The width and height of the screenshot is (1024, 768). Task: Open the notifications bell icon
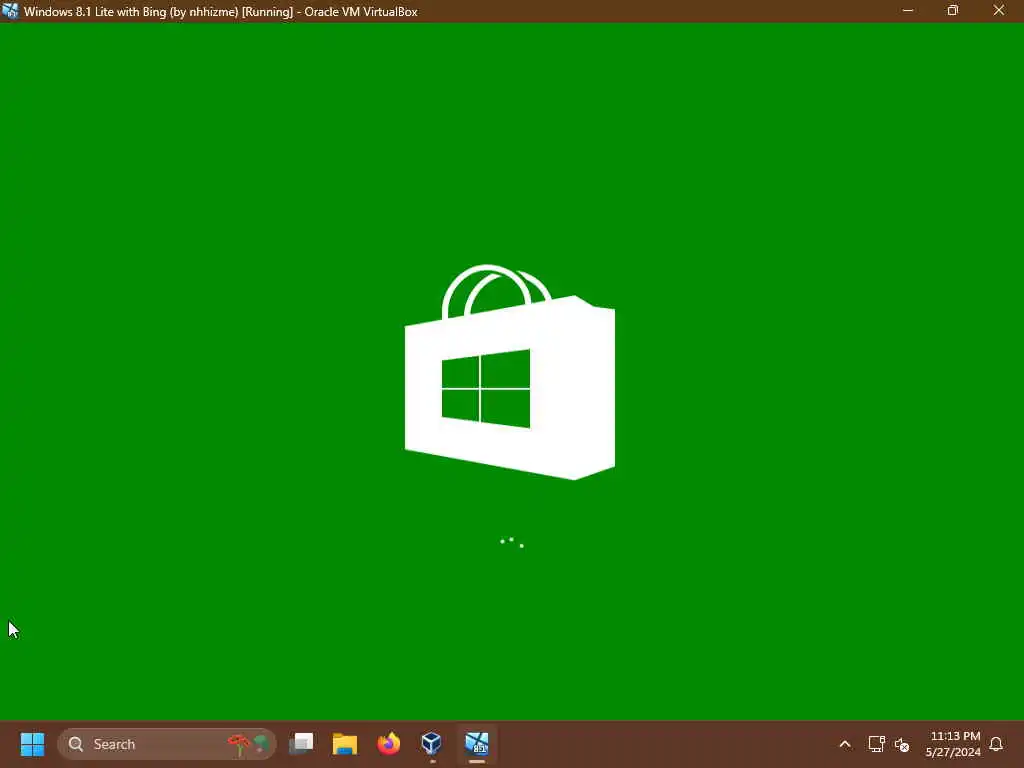click(996, 744)
